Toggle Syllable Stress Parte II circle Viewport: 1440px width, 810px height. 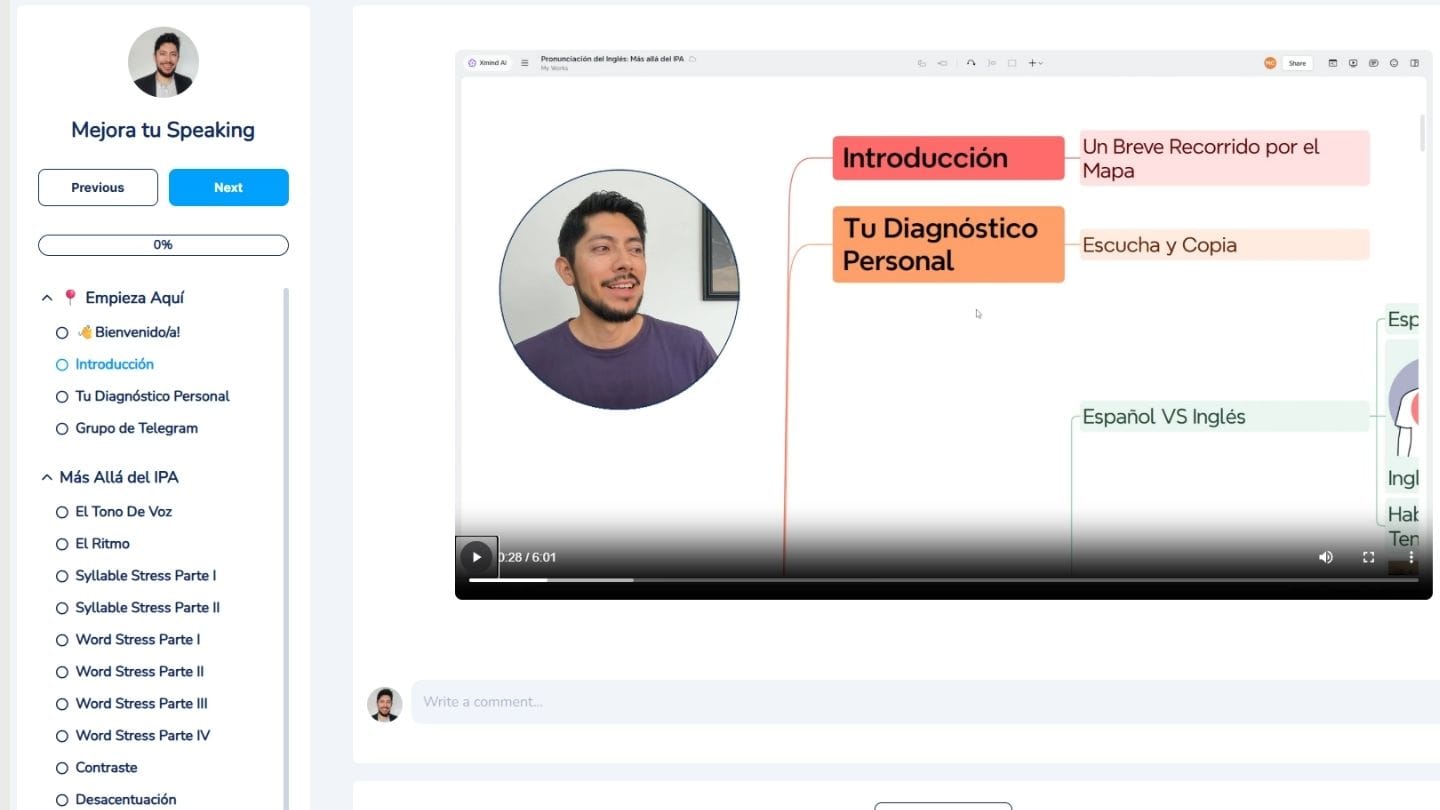tap(62, 608)
